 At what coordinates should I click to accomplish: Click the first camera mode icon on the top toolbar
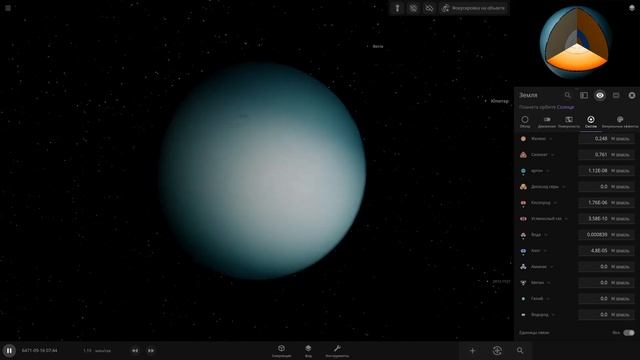point(397,8)
